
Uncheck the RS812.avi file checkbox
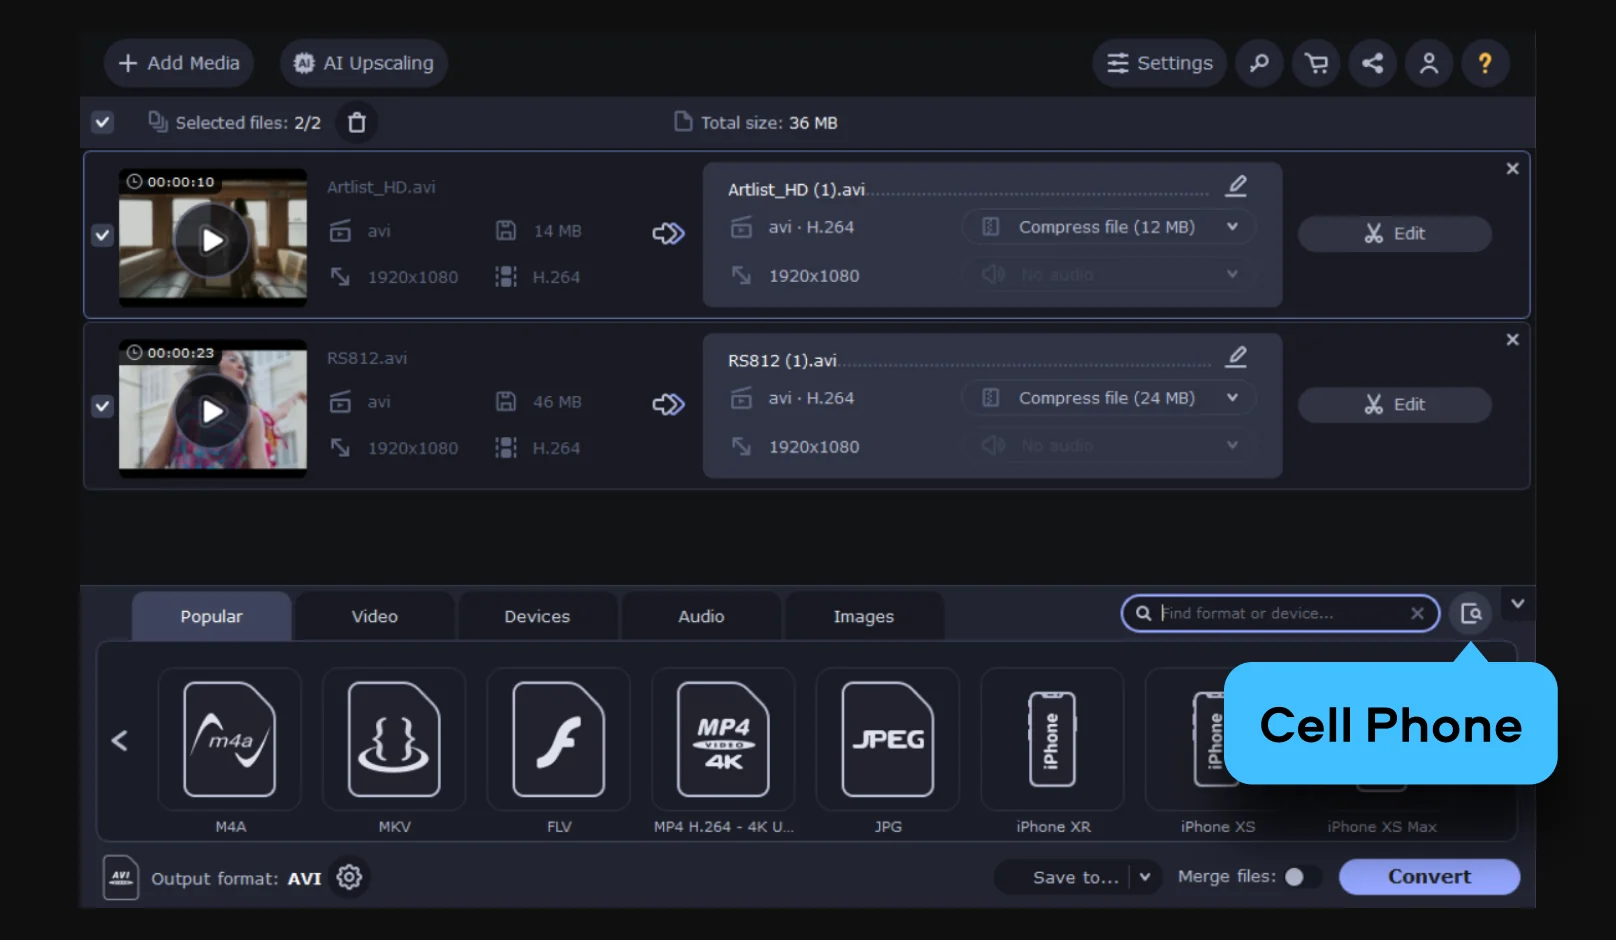pos(102,406)
